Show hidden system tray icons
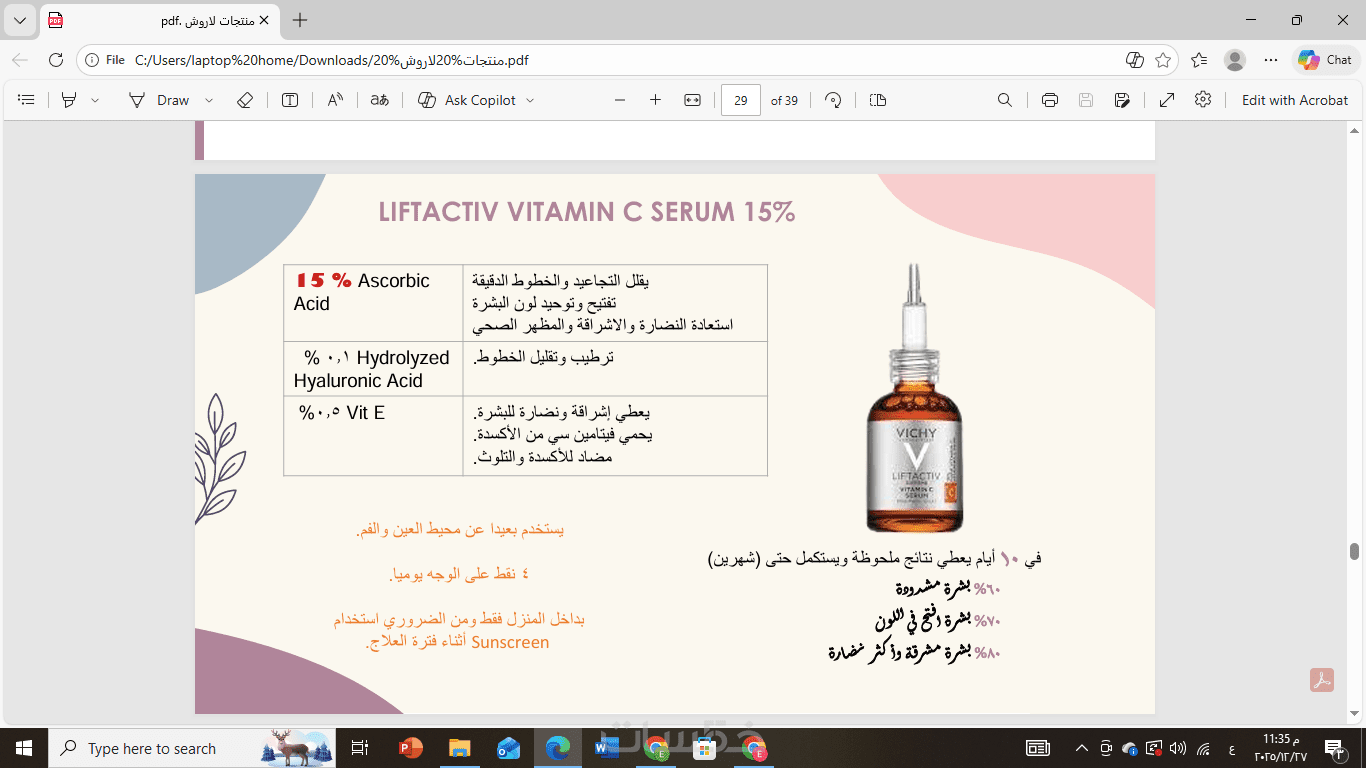The width and height of the screenshot is (1366, 768). 1081,748
